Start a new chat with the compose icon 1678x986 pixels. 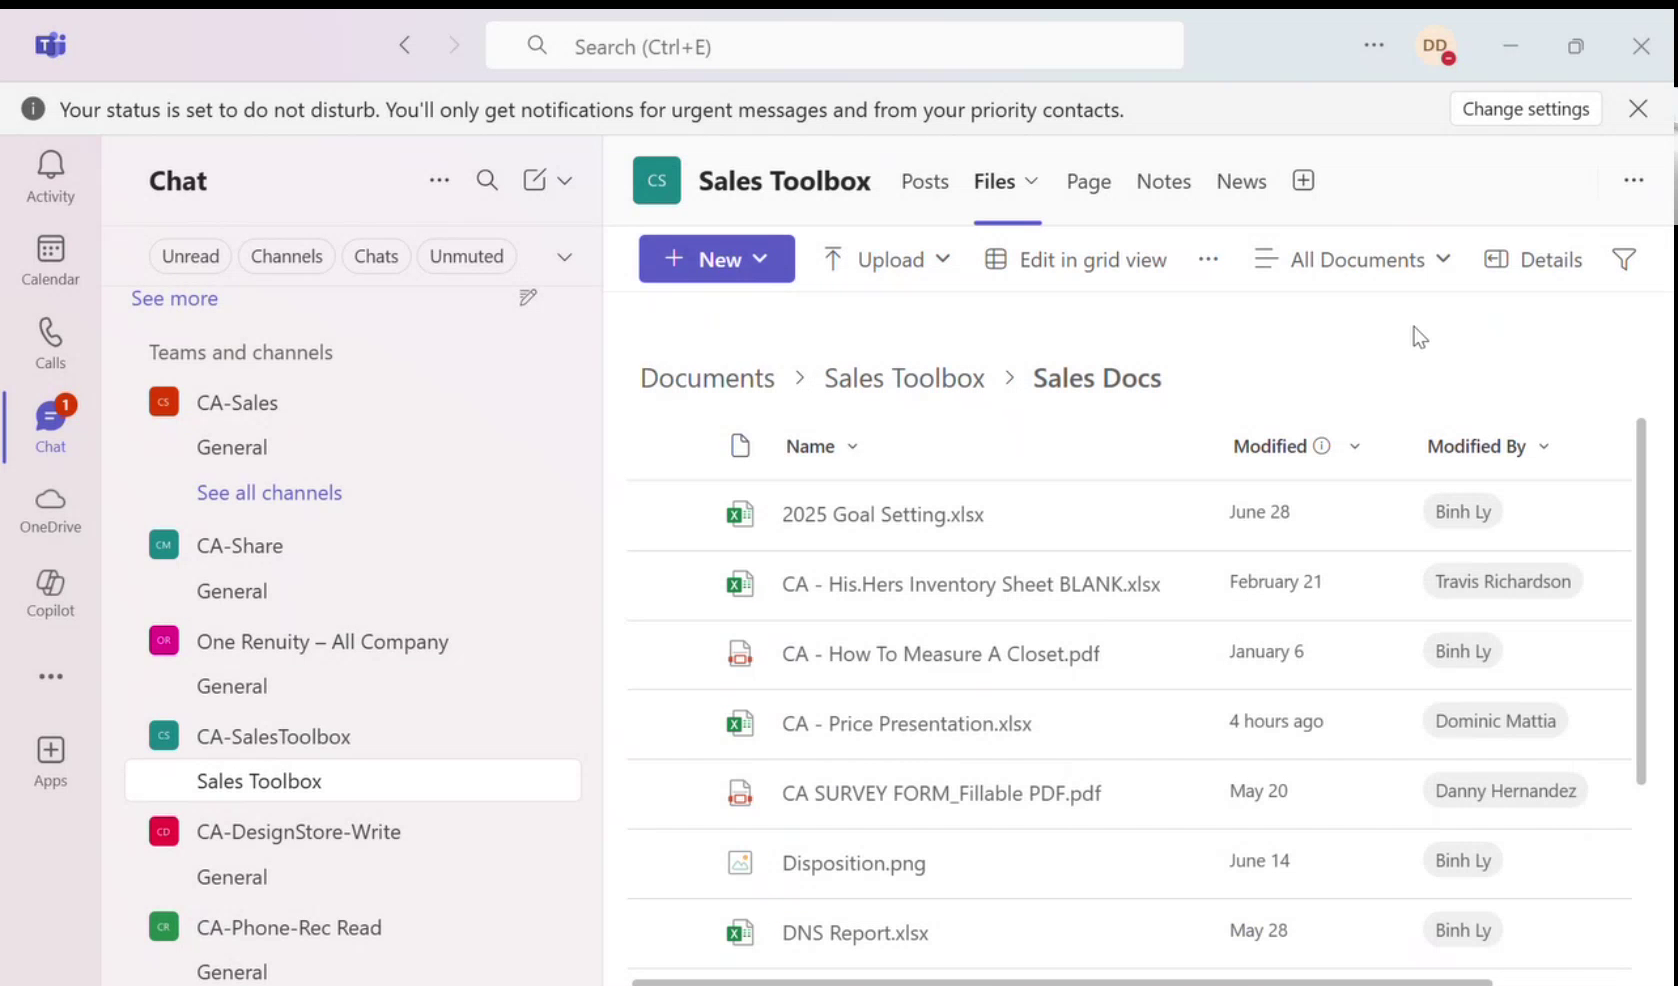533,180
